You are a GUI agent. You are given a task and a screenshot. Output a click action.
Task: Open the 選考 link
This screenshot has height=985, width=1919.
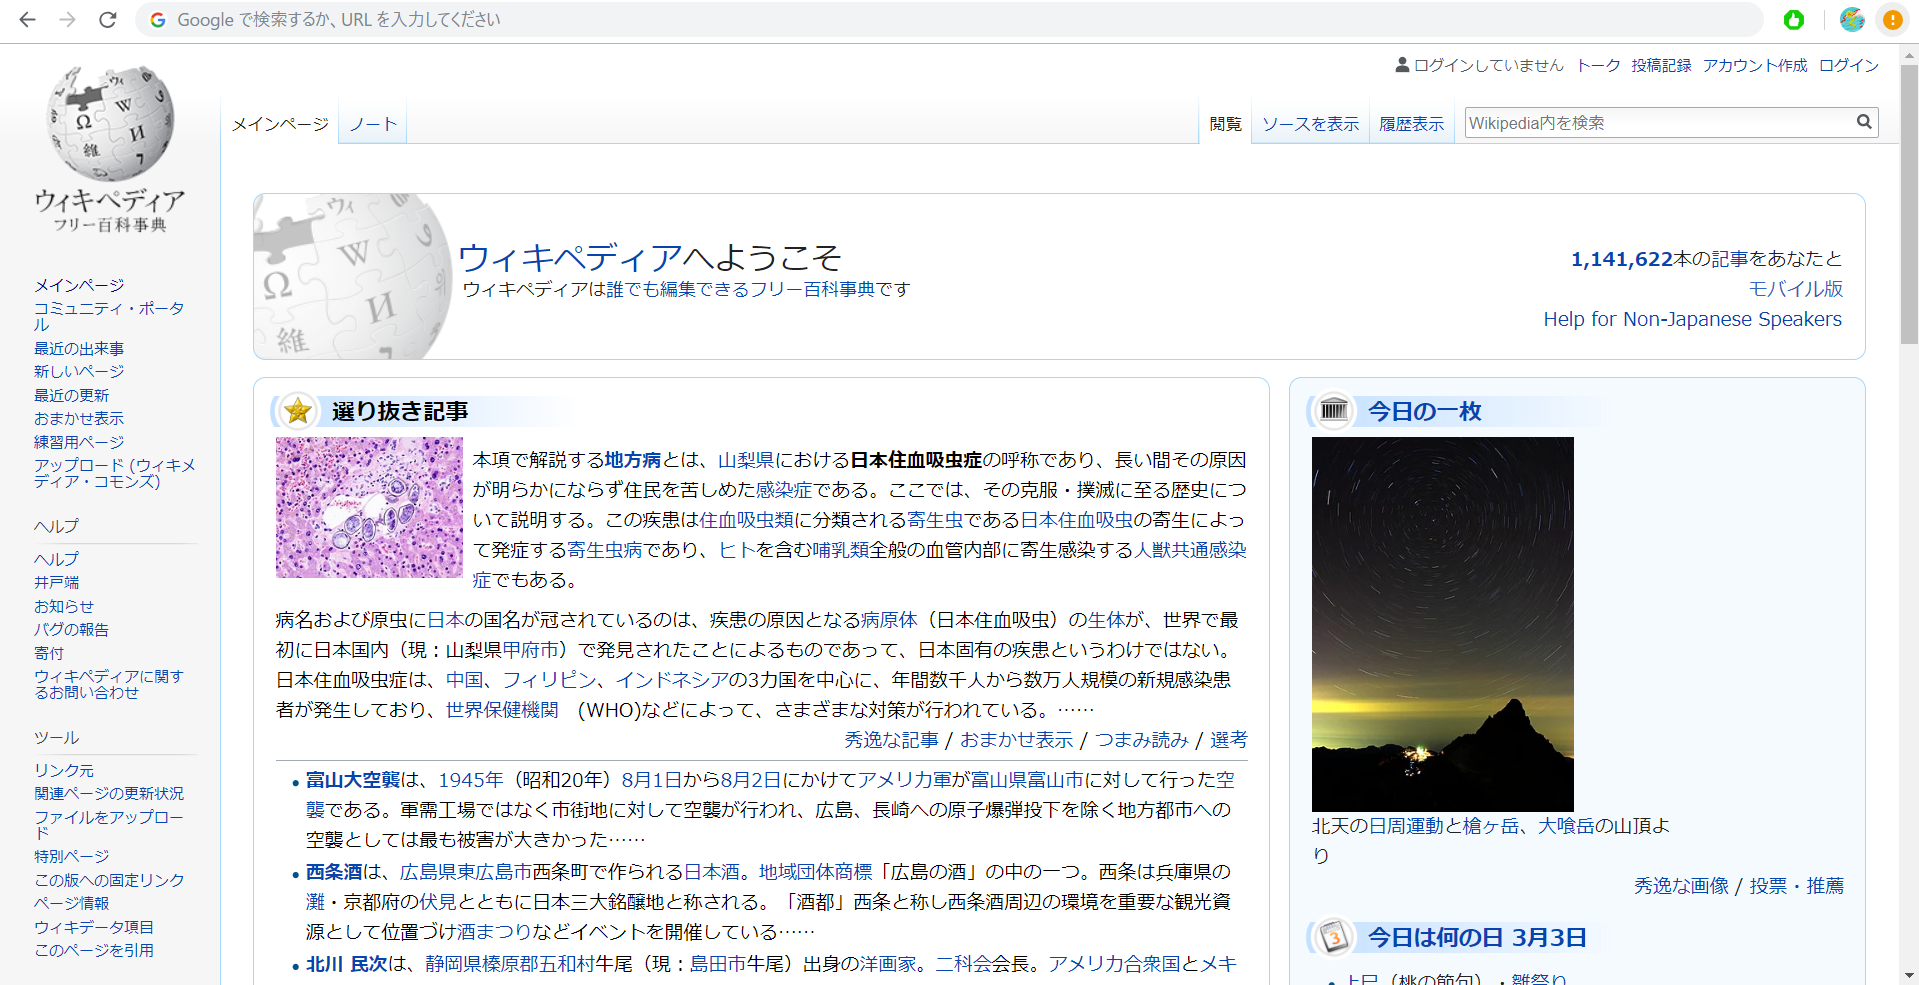[x=1229, y=740]
